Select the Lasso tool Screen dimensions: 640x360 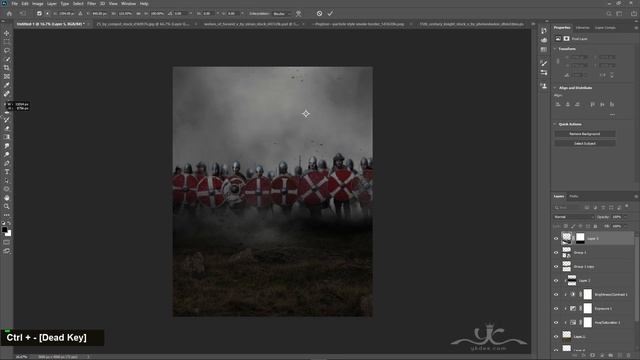[7, 51]
